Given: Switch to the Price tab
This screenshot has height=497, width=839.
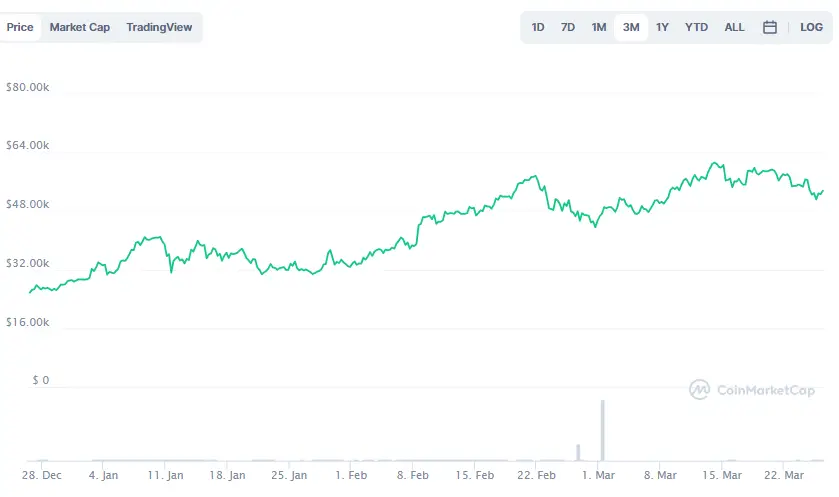Looking at the screenshot, I should [20, 27].
